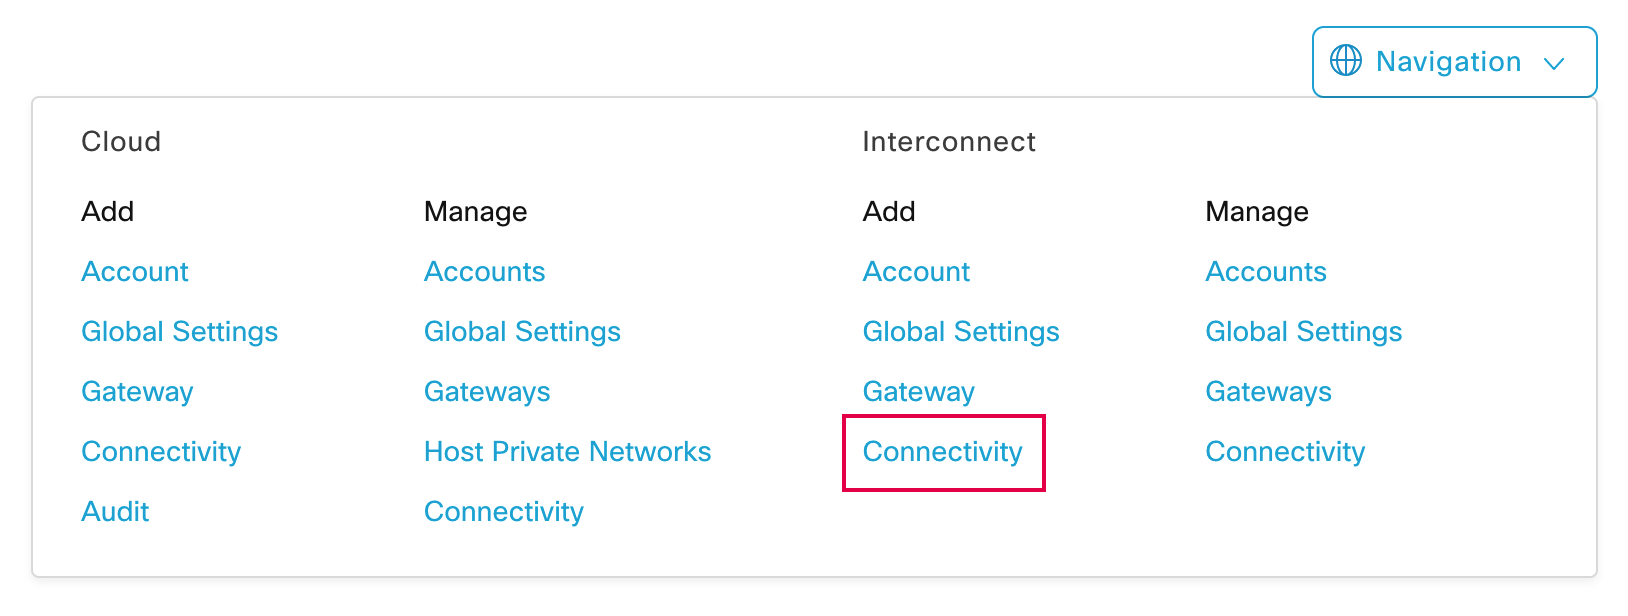Open Accounts under Cloud Manage
This screenshot has height=616, width=1628.
pyautogui.click(x=484, y=271)
